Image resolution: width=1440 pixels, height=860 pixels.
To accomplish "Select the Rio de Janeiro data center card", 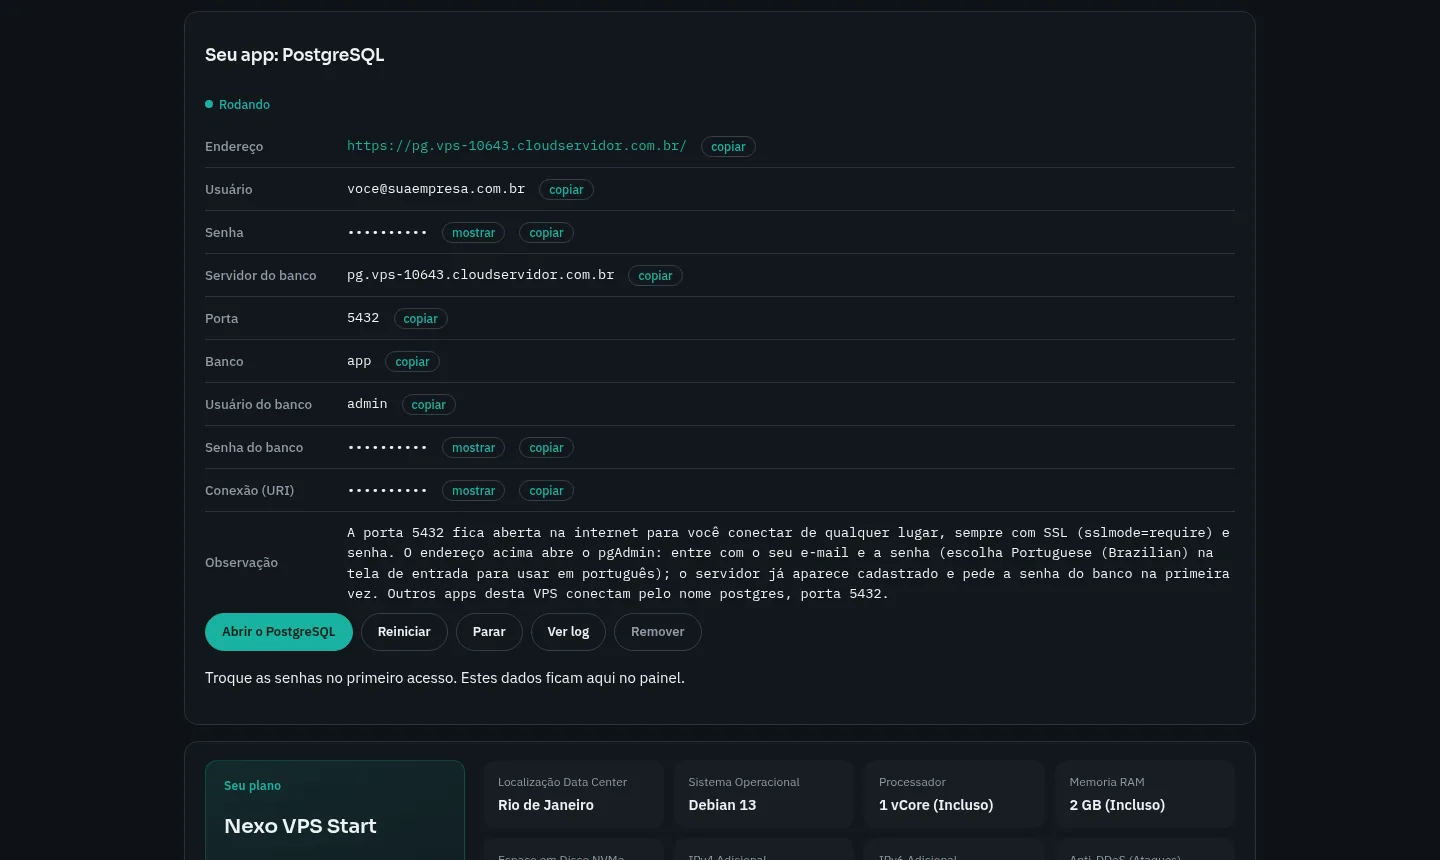I will 573,794.
